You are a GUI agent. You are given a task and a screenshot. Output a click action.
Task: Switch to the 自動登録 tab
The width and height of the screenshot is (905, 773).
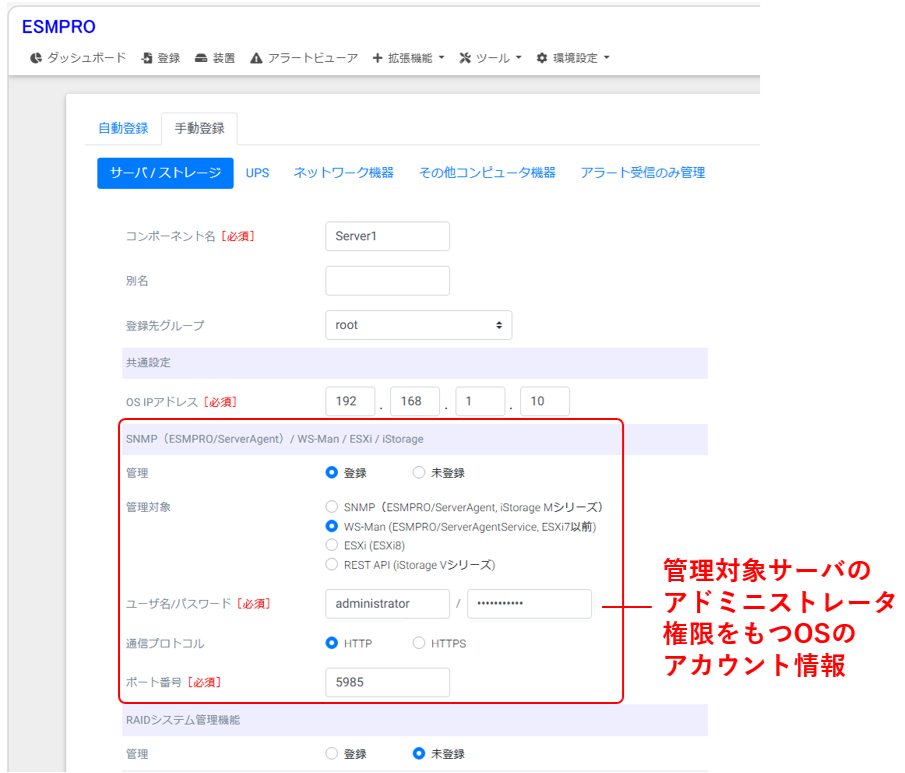click(123, 128)
